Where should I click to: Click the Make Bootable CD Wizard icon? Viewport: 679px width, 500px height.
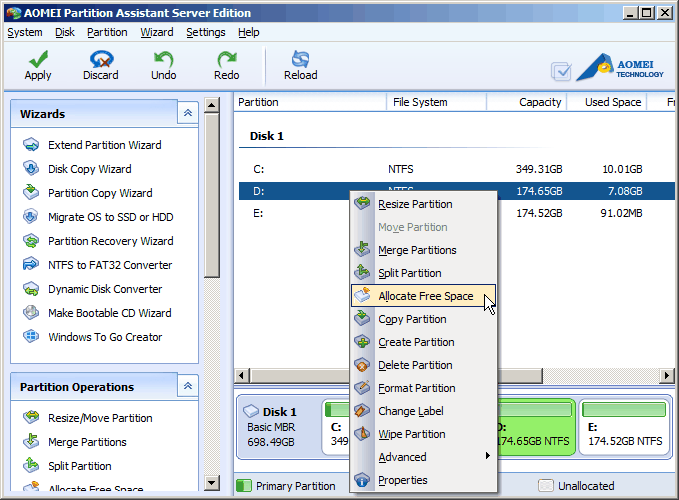[31, 313]
